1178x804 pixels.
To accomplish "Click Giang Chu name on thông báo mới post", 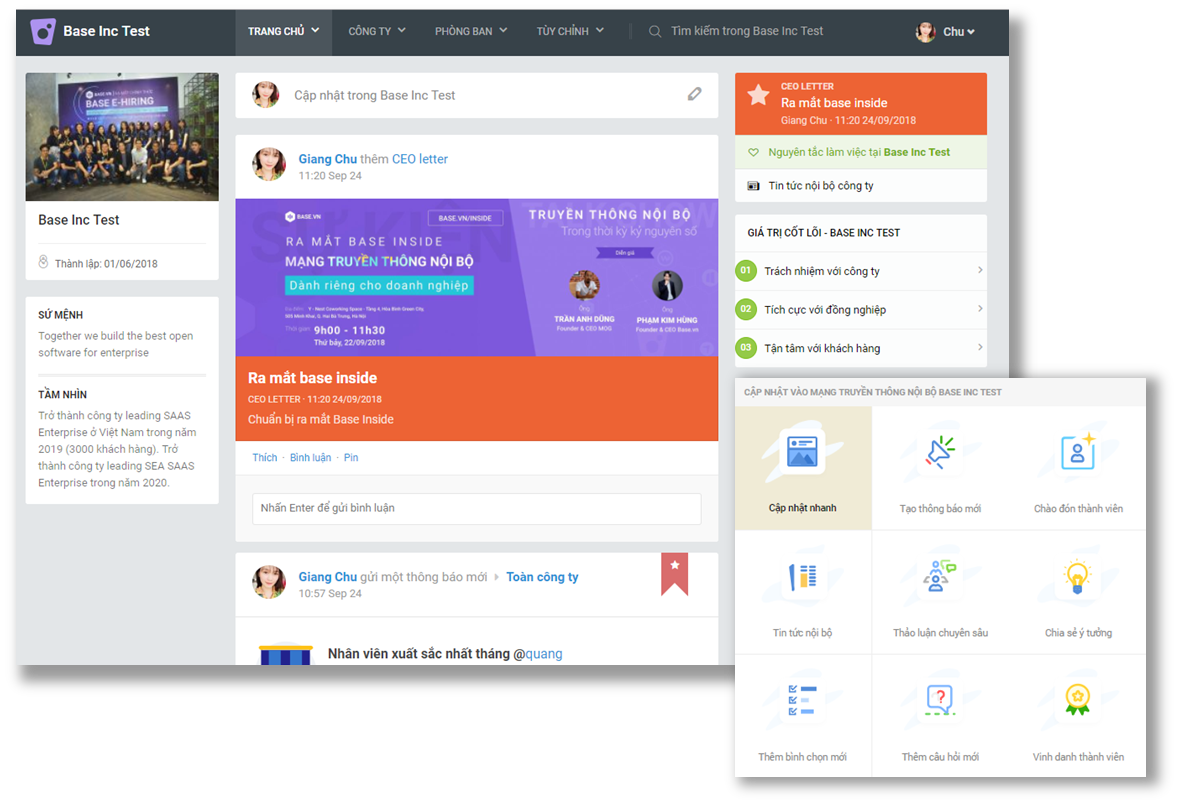I will pyautogui.click(x=328, y=576).
